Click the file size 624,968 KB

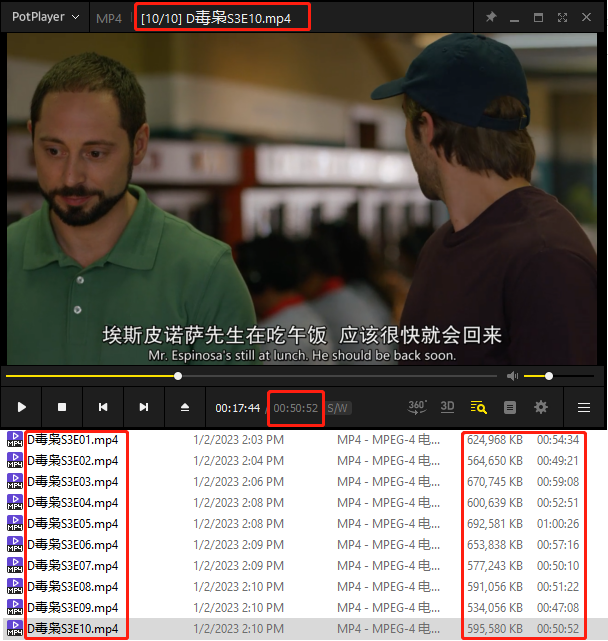coord(495,440)
